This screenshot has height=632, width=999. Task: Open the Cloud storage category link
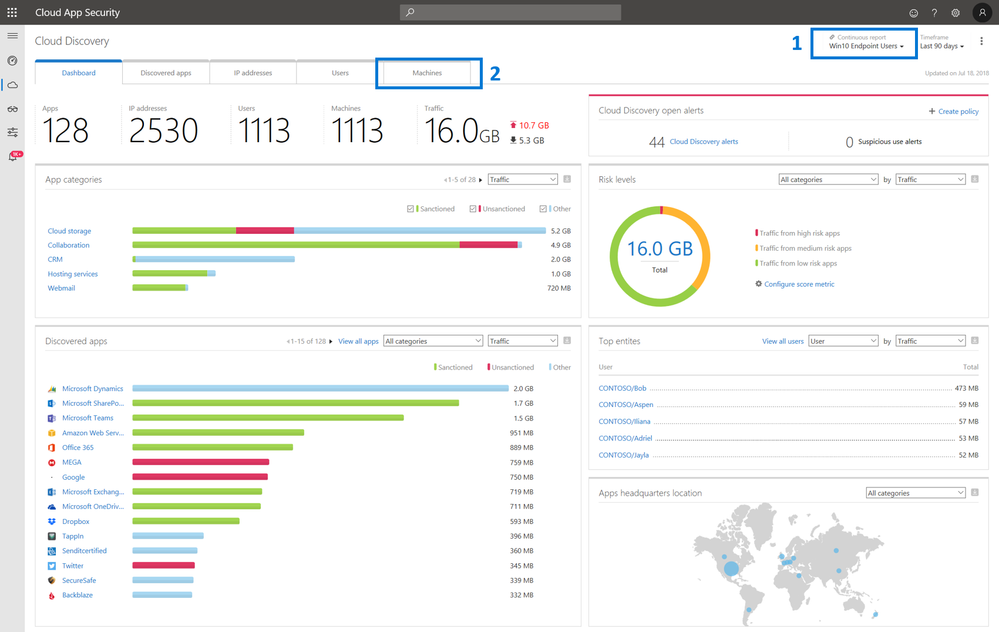69,231
